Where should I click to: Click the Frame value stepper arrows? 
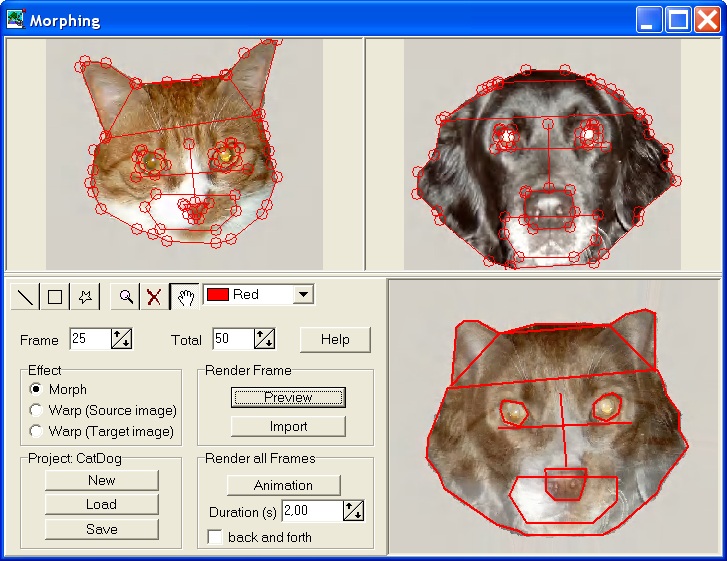(121, 339)
